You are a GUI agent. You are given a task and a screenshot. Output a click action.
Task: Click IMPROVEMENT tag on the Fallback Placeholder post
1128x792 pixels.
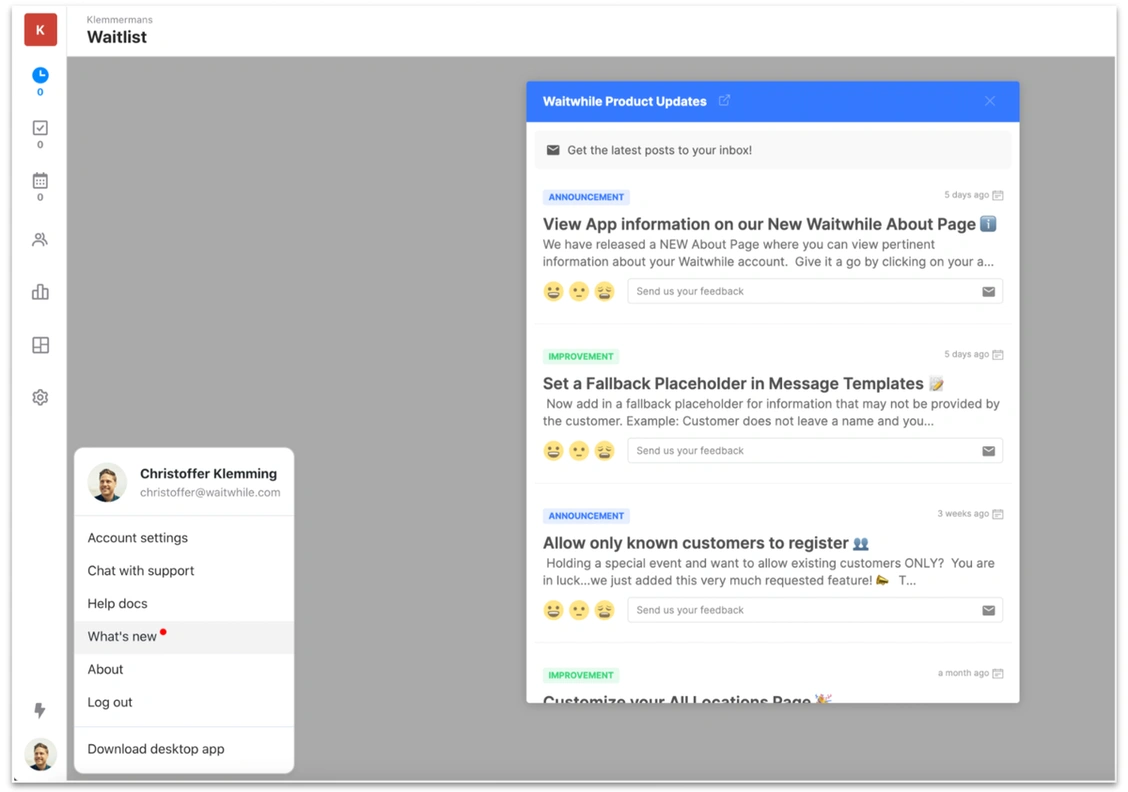coord(581,357)
